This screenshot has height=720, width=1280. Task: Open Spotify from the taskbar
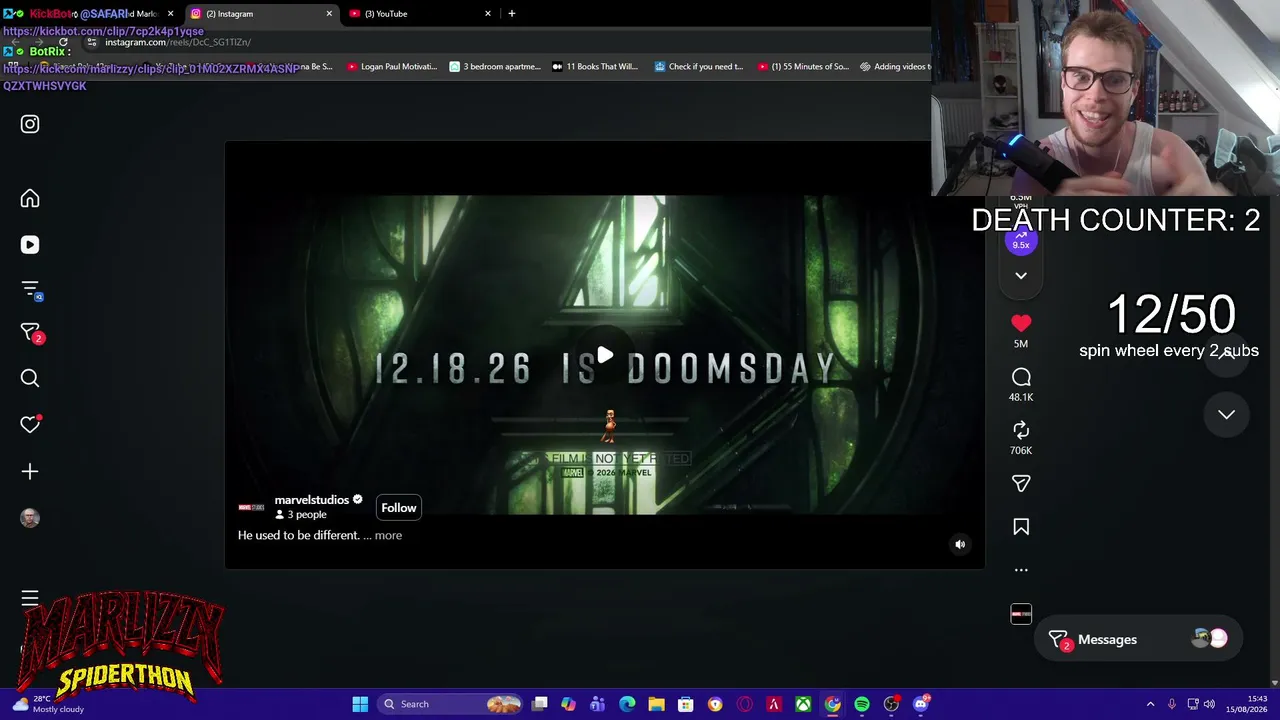click(x=862, y=704)
